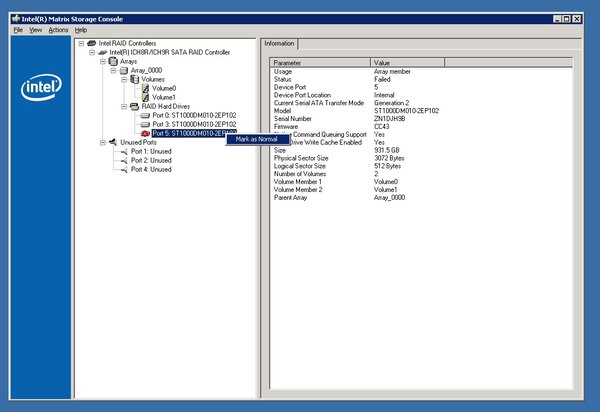Collapse the Arrays node
The image size is (600, 412).
point(103,61)
